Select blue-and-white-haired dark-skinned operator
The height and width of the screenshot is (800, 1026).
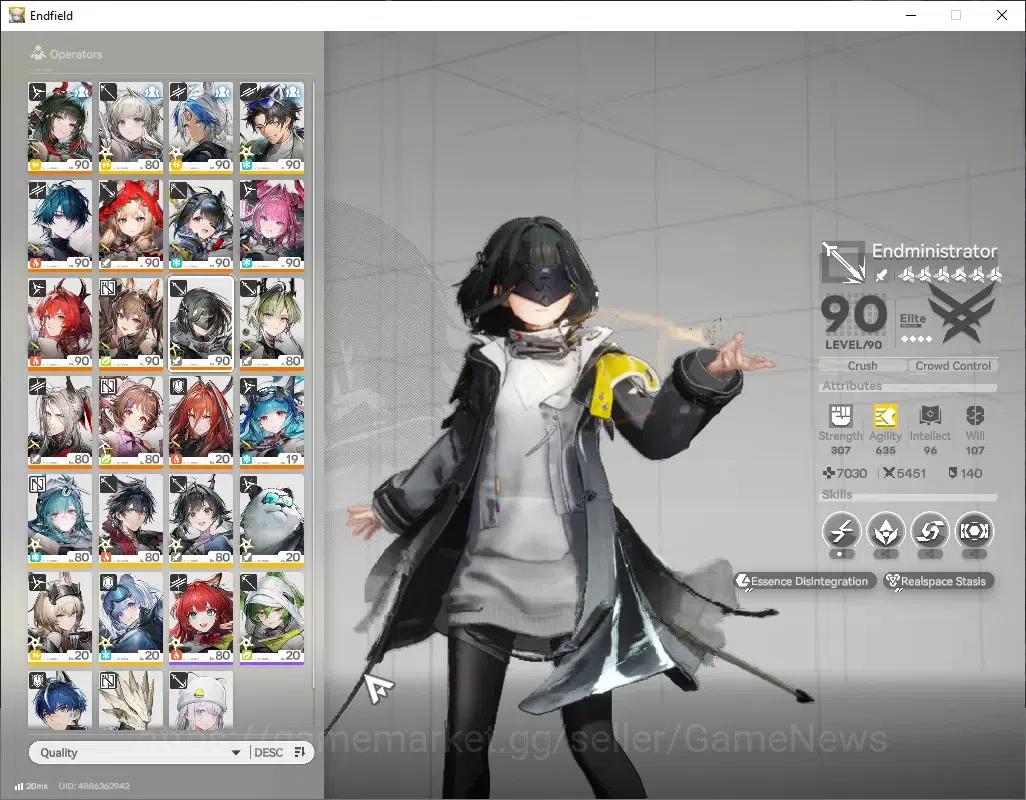point(201,128)
